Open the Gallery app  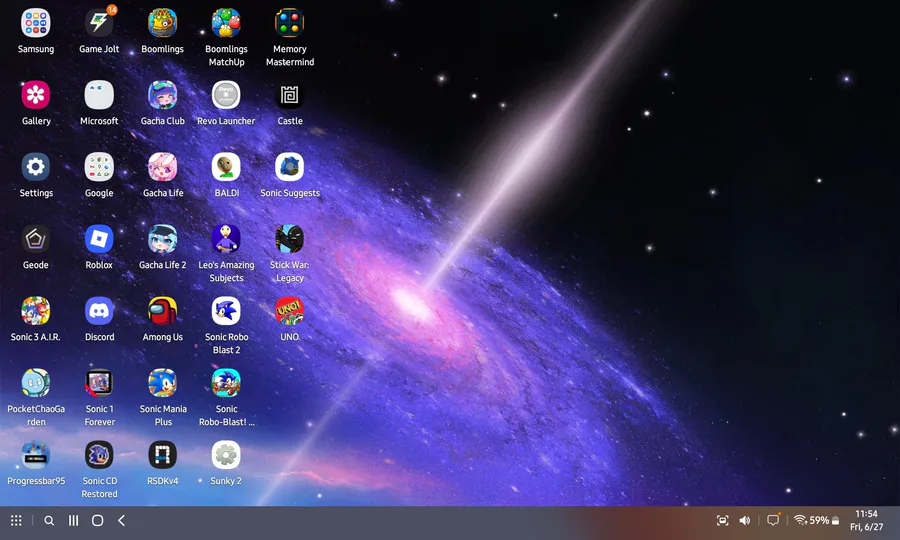click(x=36, y=95)
